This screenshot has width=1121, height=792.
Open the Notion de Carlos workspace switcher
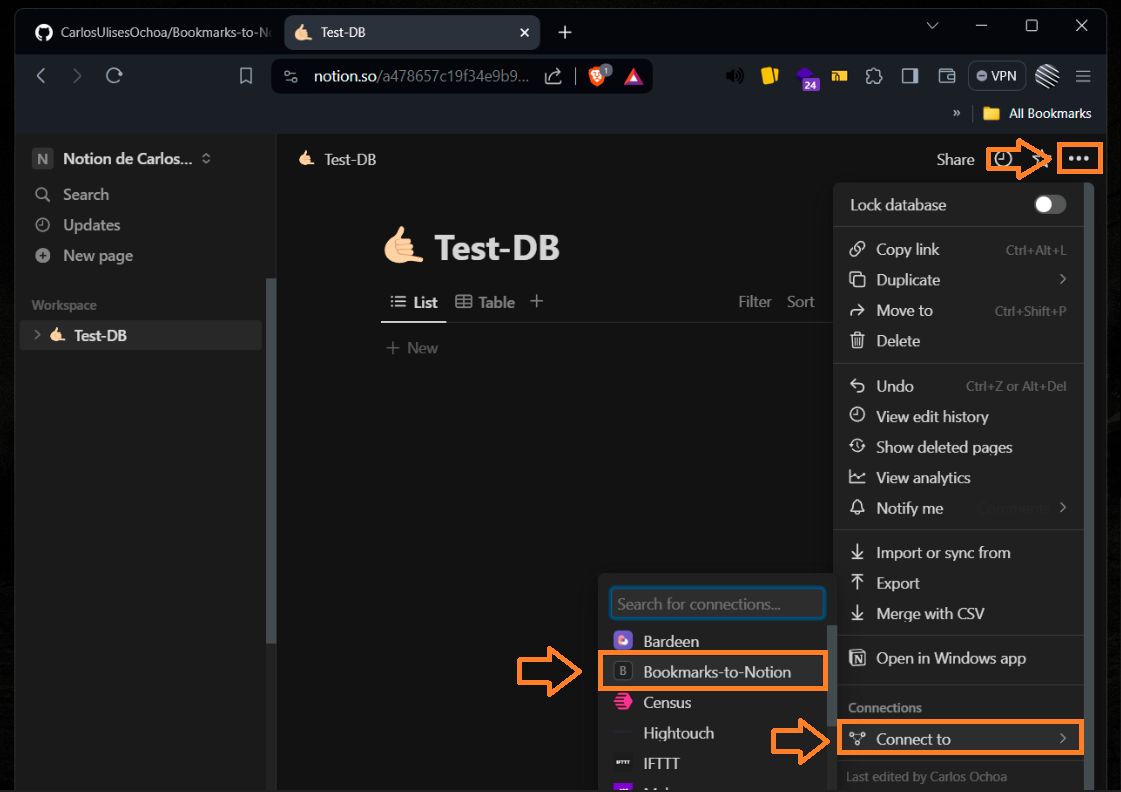[122, 159]
